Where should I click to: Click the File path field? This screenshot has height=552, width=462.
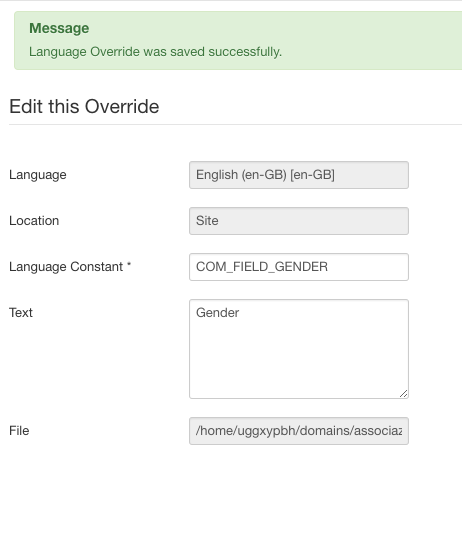(x=299, y=431)
